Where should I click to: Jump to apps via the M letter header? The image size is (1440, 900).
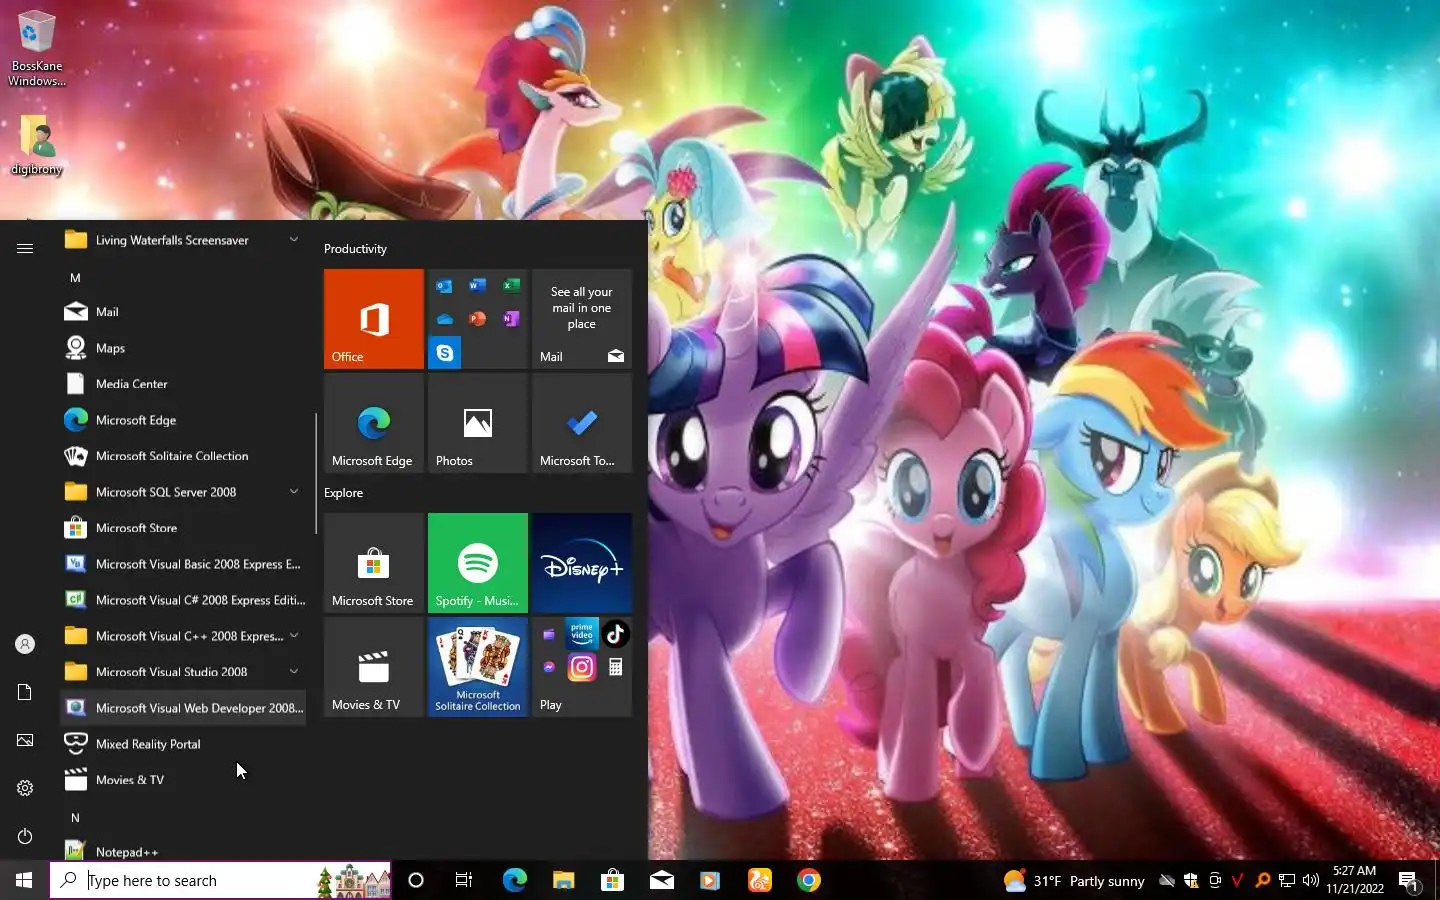point(75,278)
